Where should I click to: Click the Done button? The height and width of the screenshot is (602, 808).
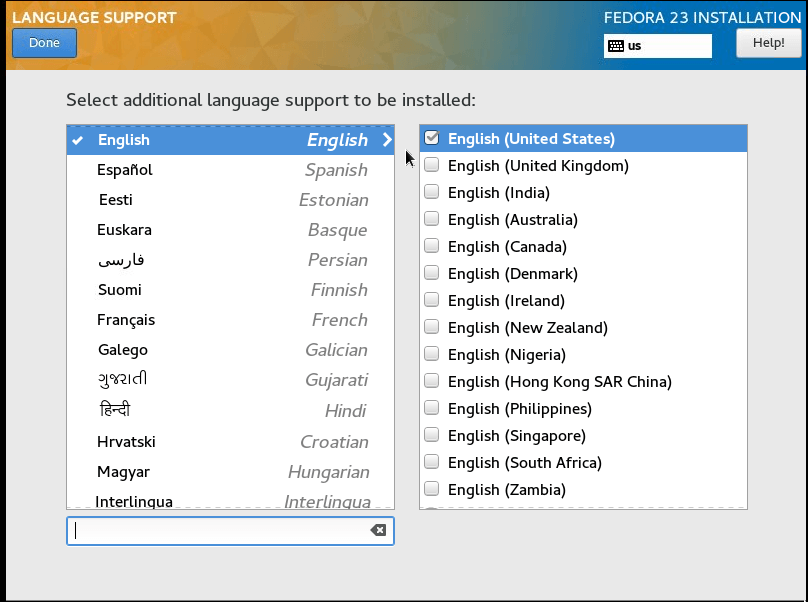[44, 43]
